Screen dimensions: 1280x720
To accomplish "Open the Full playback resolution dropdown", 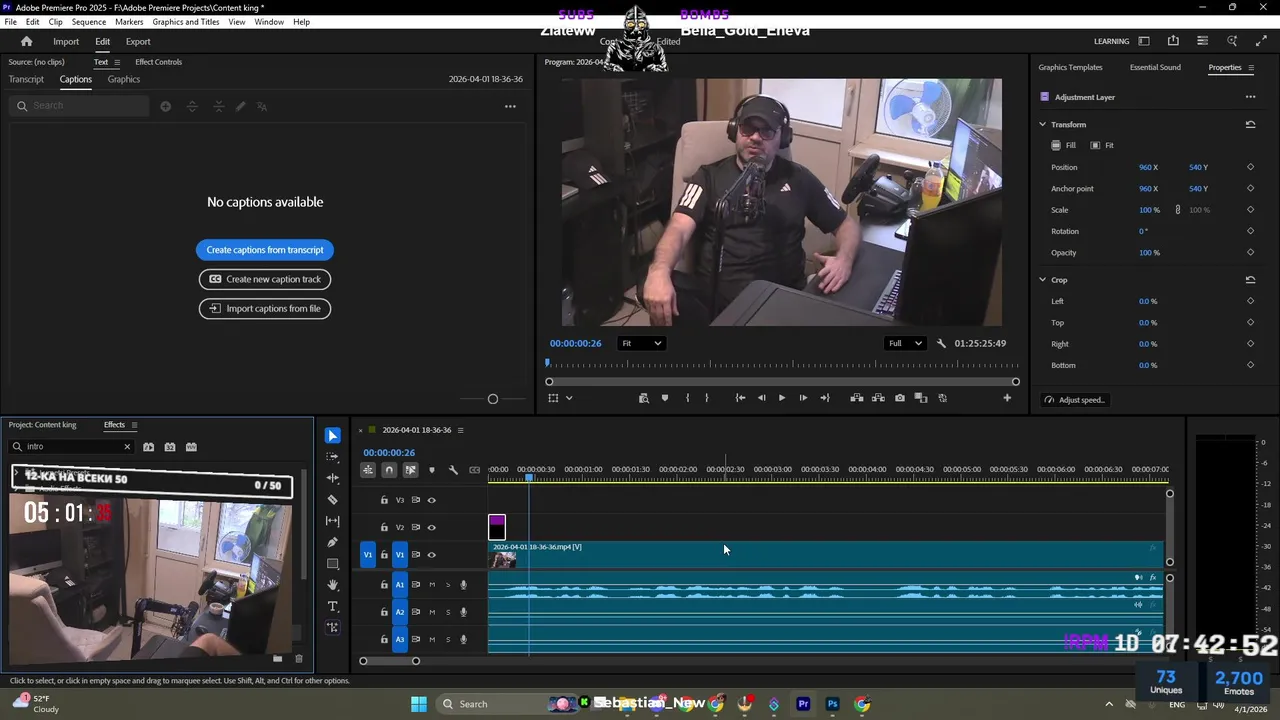I will coord(904,343).
